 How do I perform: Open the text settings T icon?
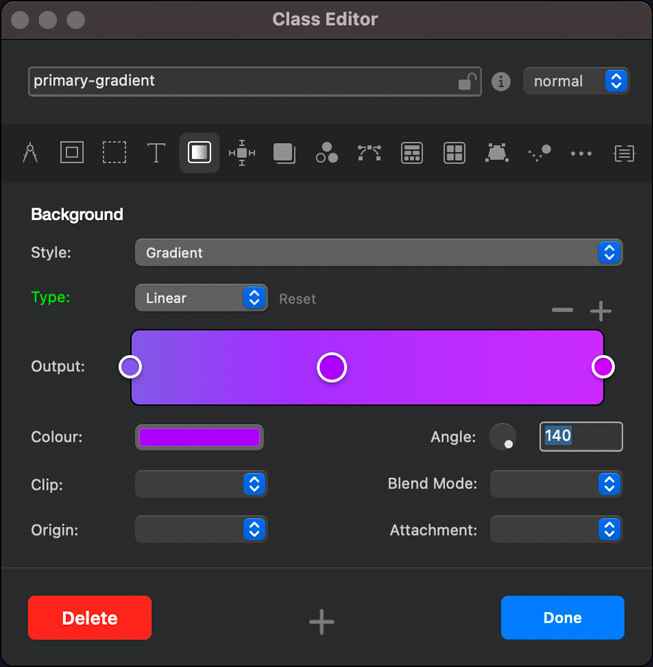(156, 153)
